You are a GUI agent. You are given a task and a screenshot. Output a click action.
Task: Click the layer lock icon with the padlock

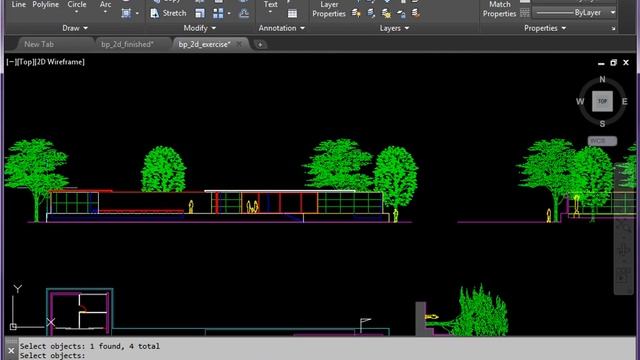(401, 13)
